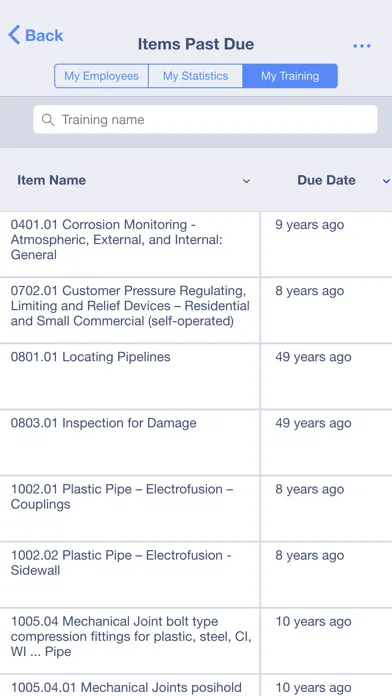This screenshot has width=392, height=696.
Task: Tap the magnifying glass search icon
Action: click(48, 120)
